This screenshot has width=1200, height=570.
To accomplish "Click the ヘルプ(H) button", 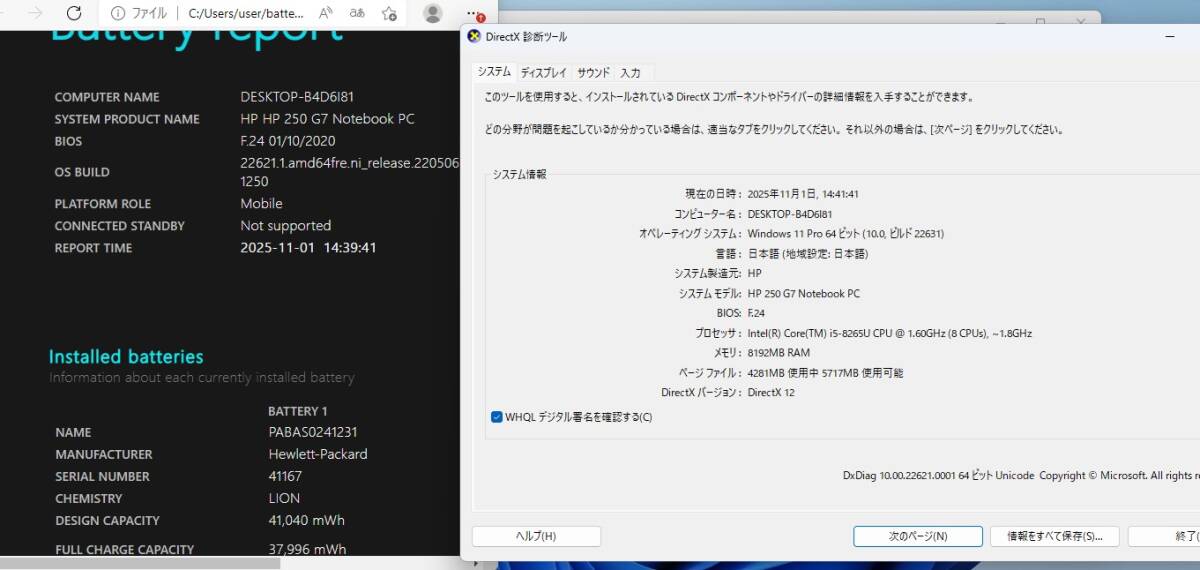I will [x=536, y=536].
